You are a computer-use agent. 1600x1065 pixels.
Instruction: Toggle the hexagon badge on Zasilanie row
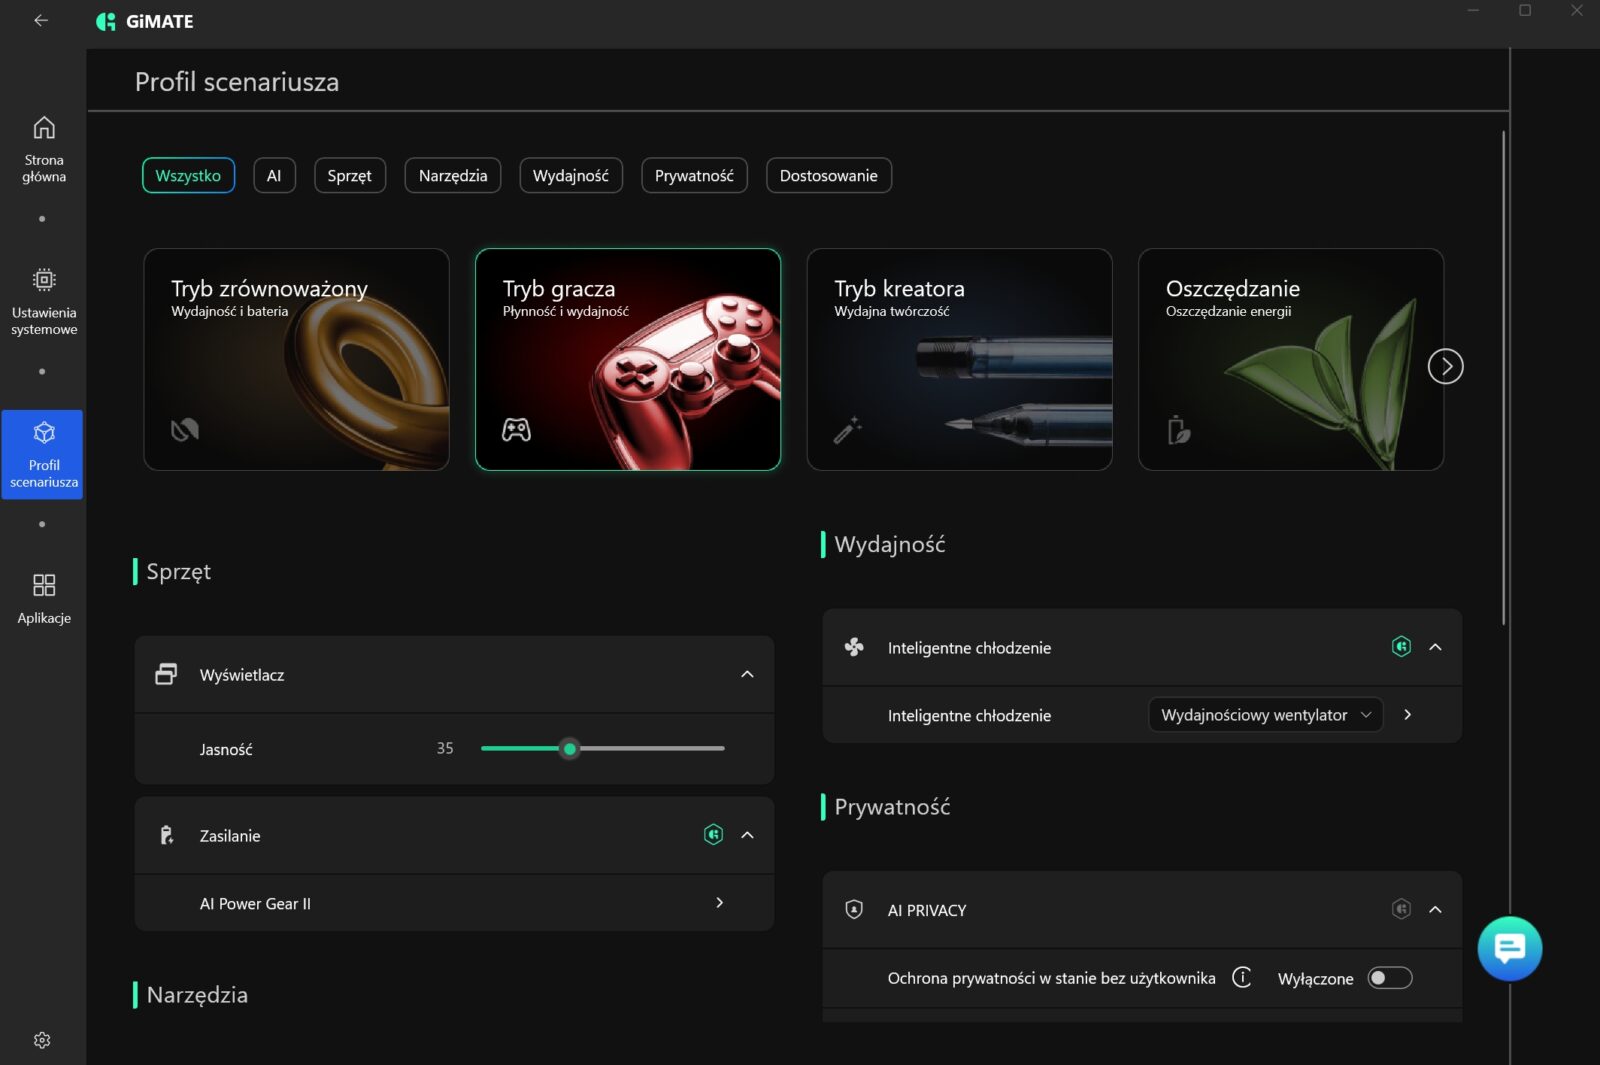(x=713, y=835)
